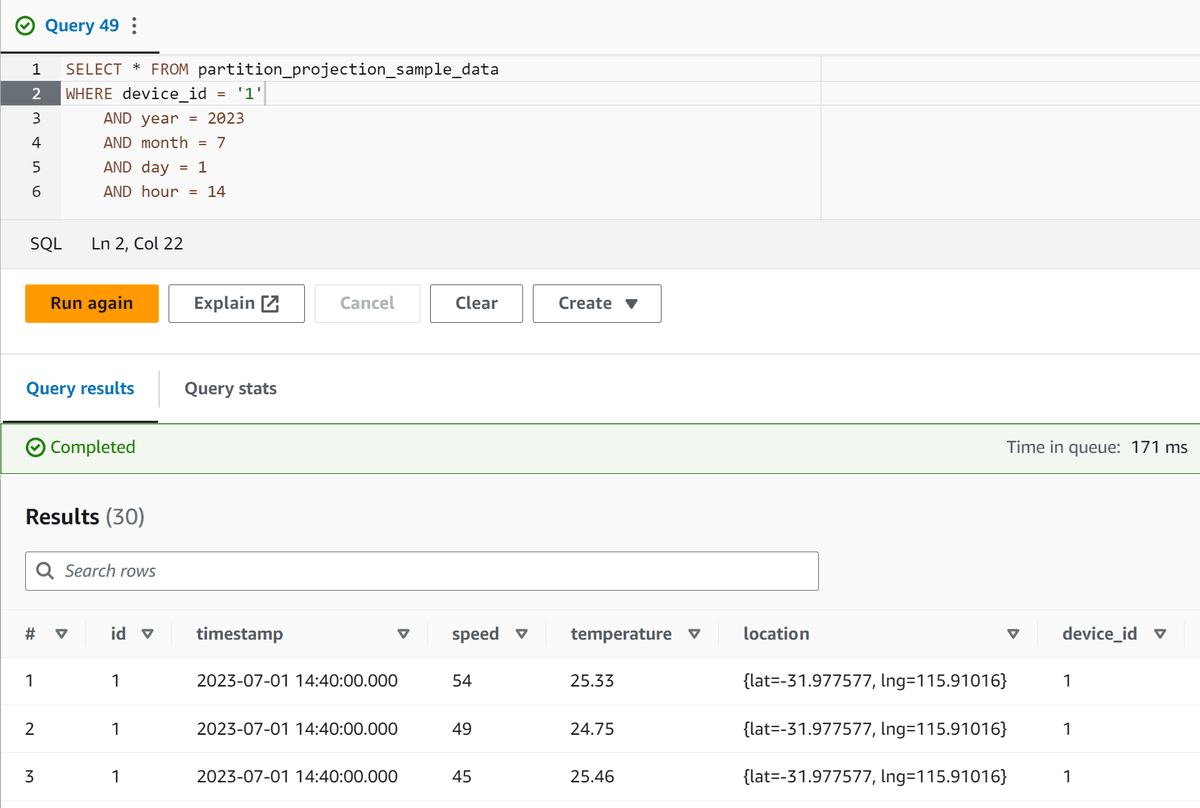Image resolution: width=1200 pixels, height=808 pixels.
Task: Click the Clear button
Action: click(476, 303)
